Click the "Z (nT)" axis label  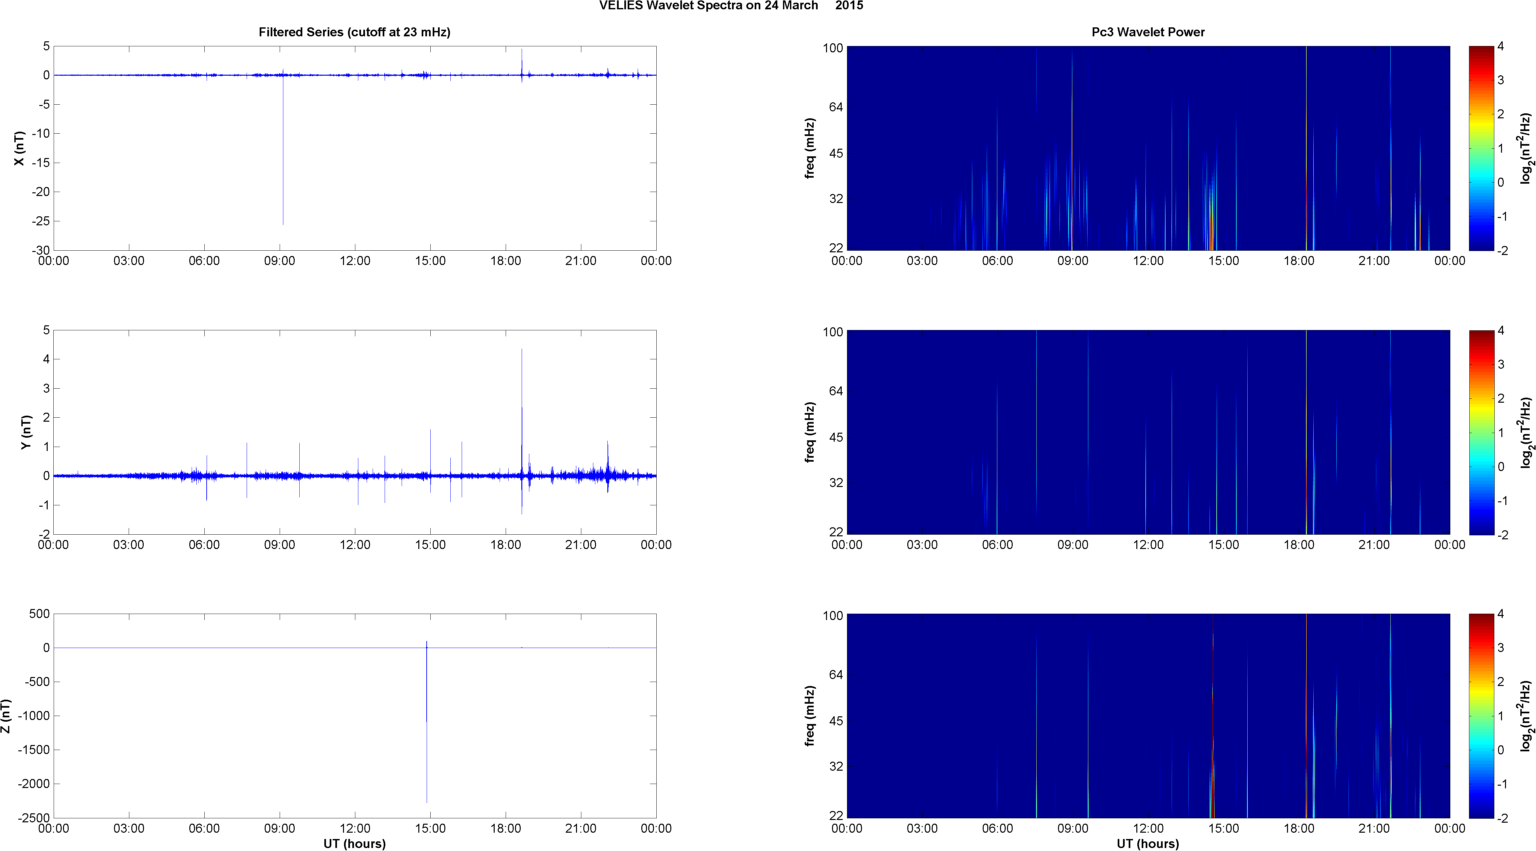tap(7, 716)
